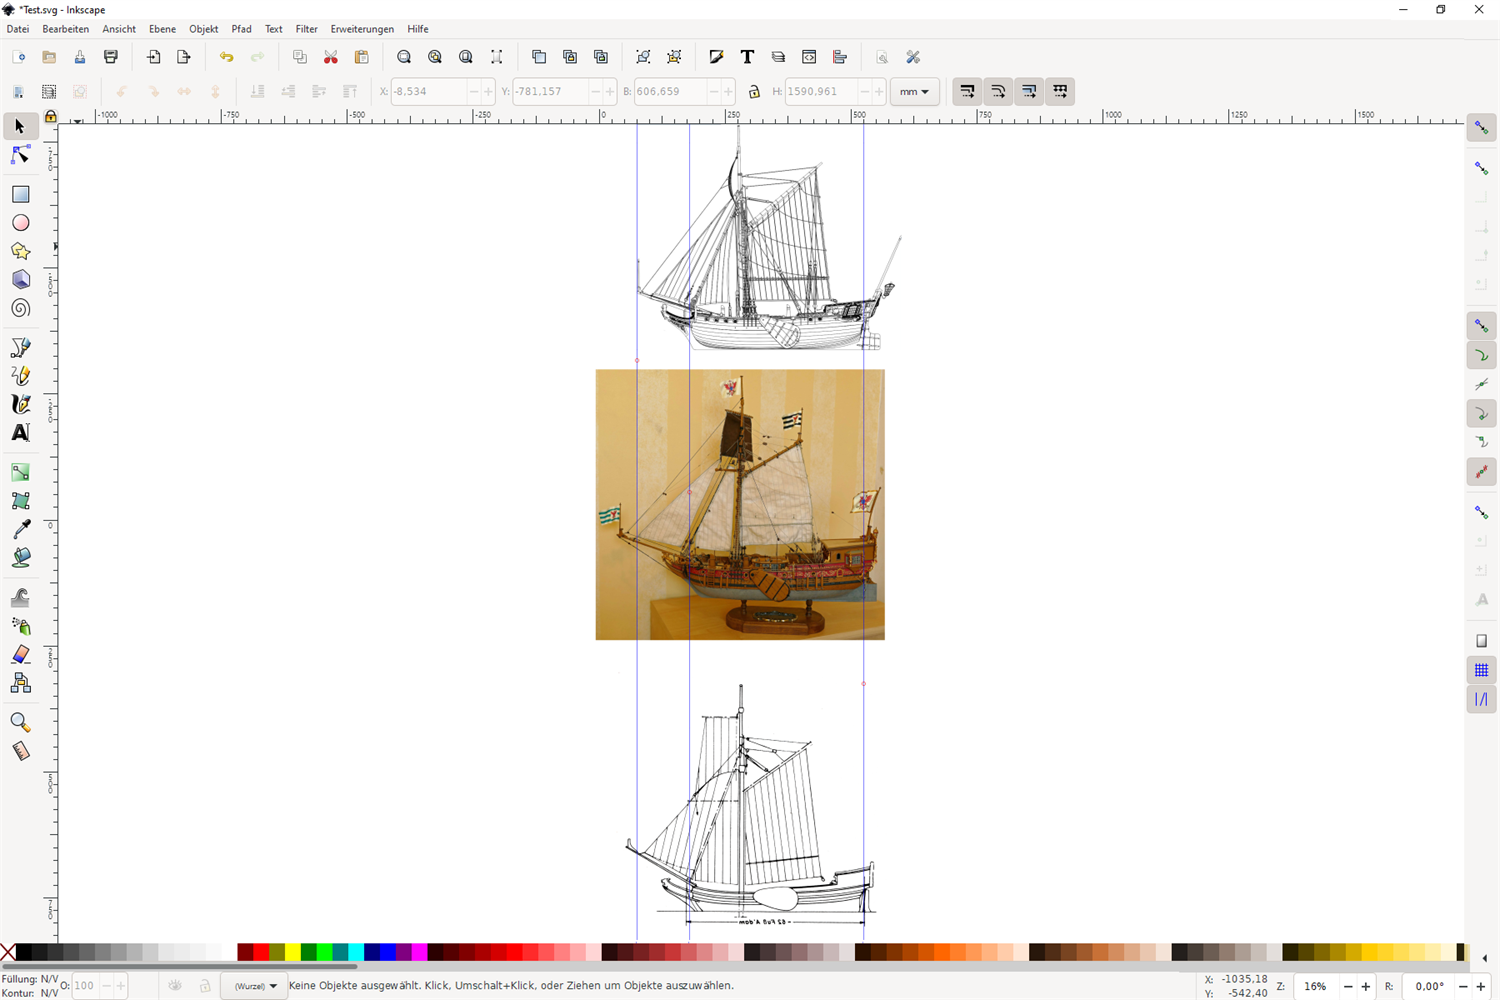Viewport: 1500px width, 1000px height.
Task: Open the Erweiterungen menu
Action: (362, 29)
